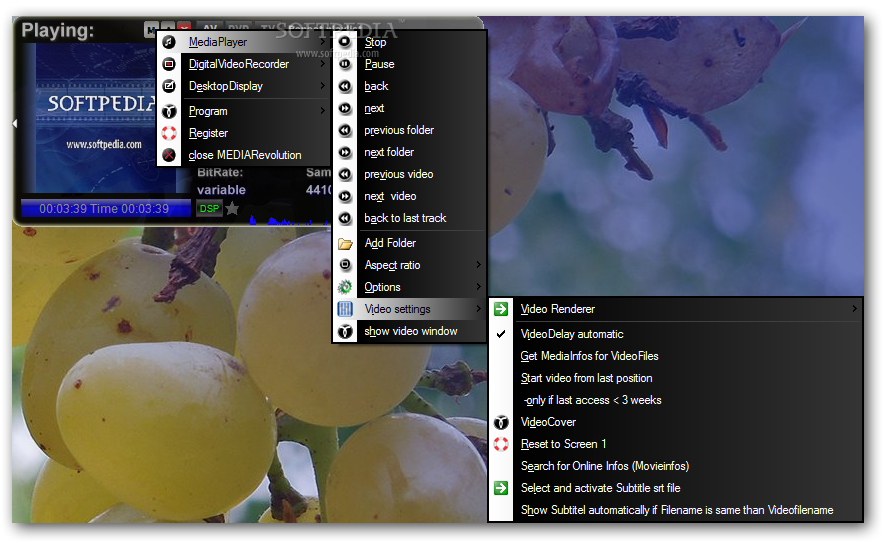
Task: Click the previous video icon
Action: [x=344, y=174]
